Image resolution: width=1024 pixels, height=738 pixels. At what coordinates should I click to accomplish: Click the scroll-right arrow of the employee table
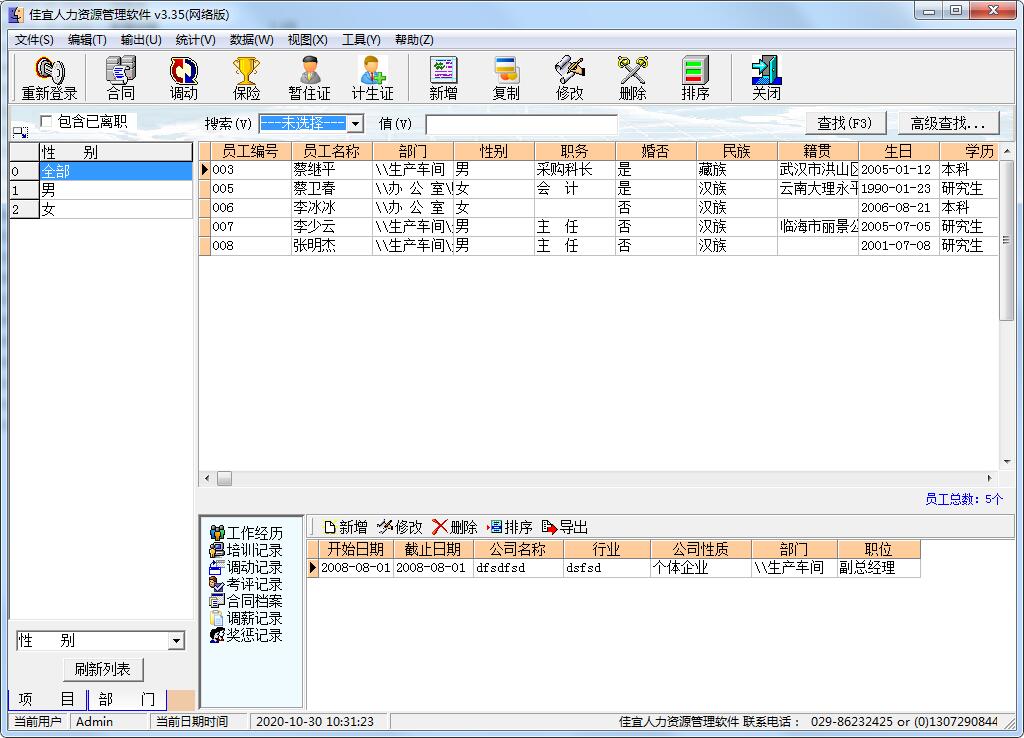pos(990,479)
